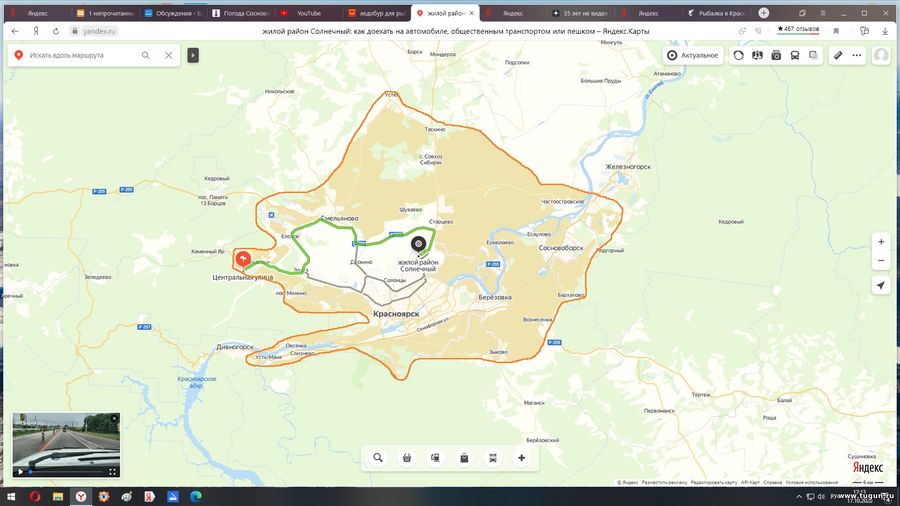The image size is (900, 506).
Task: Show hidden system tray icons chevron
Action: click(x=799, y=496)
